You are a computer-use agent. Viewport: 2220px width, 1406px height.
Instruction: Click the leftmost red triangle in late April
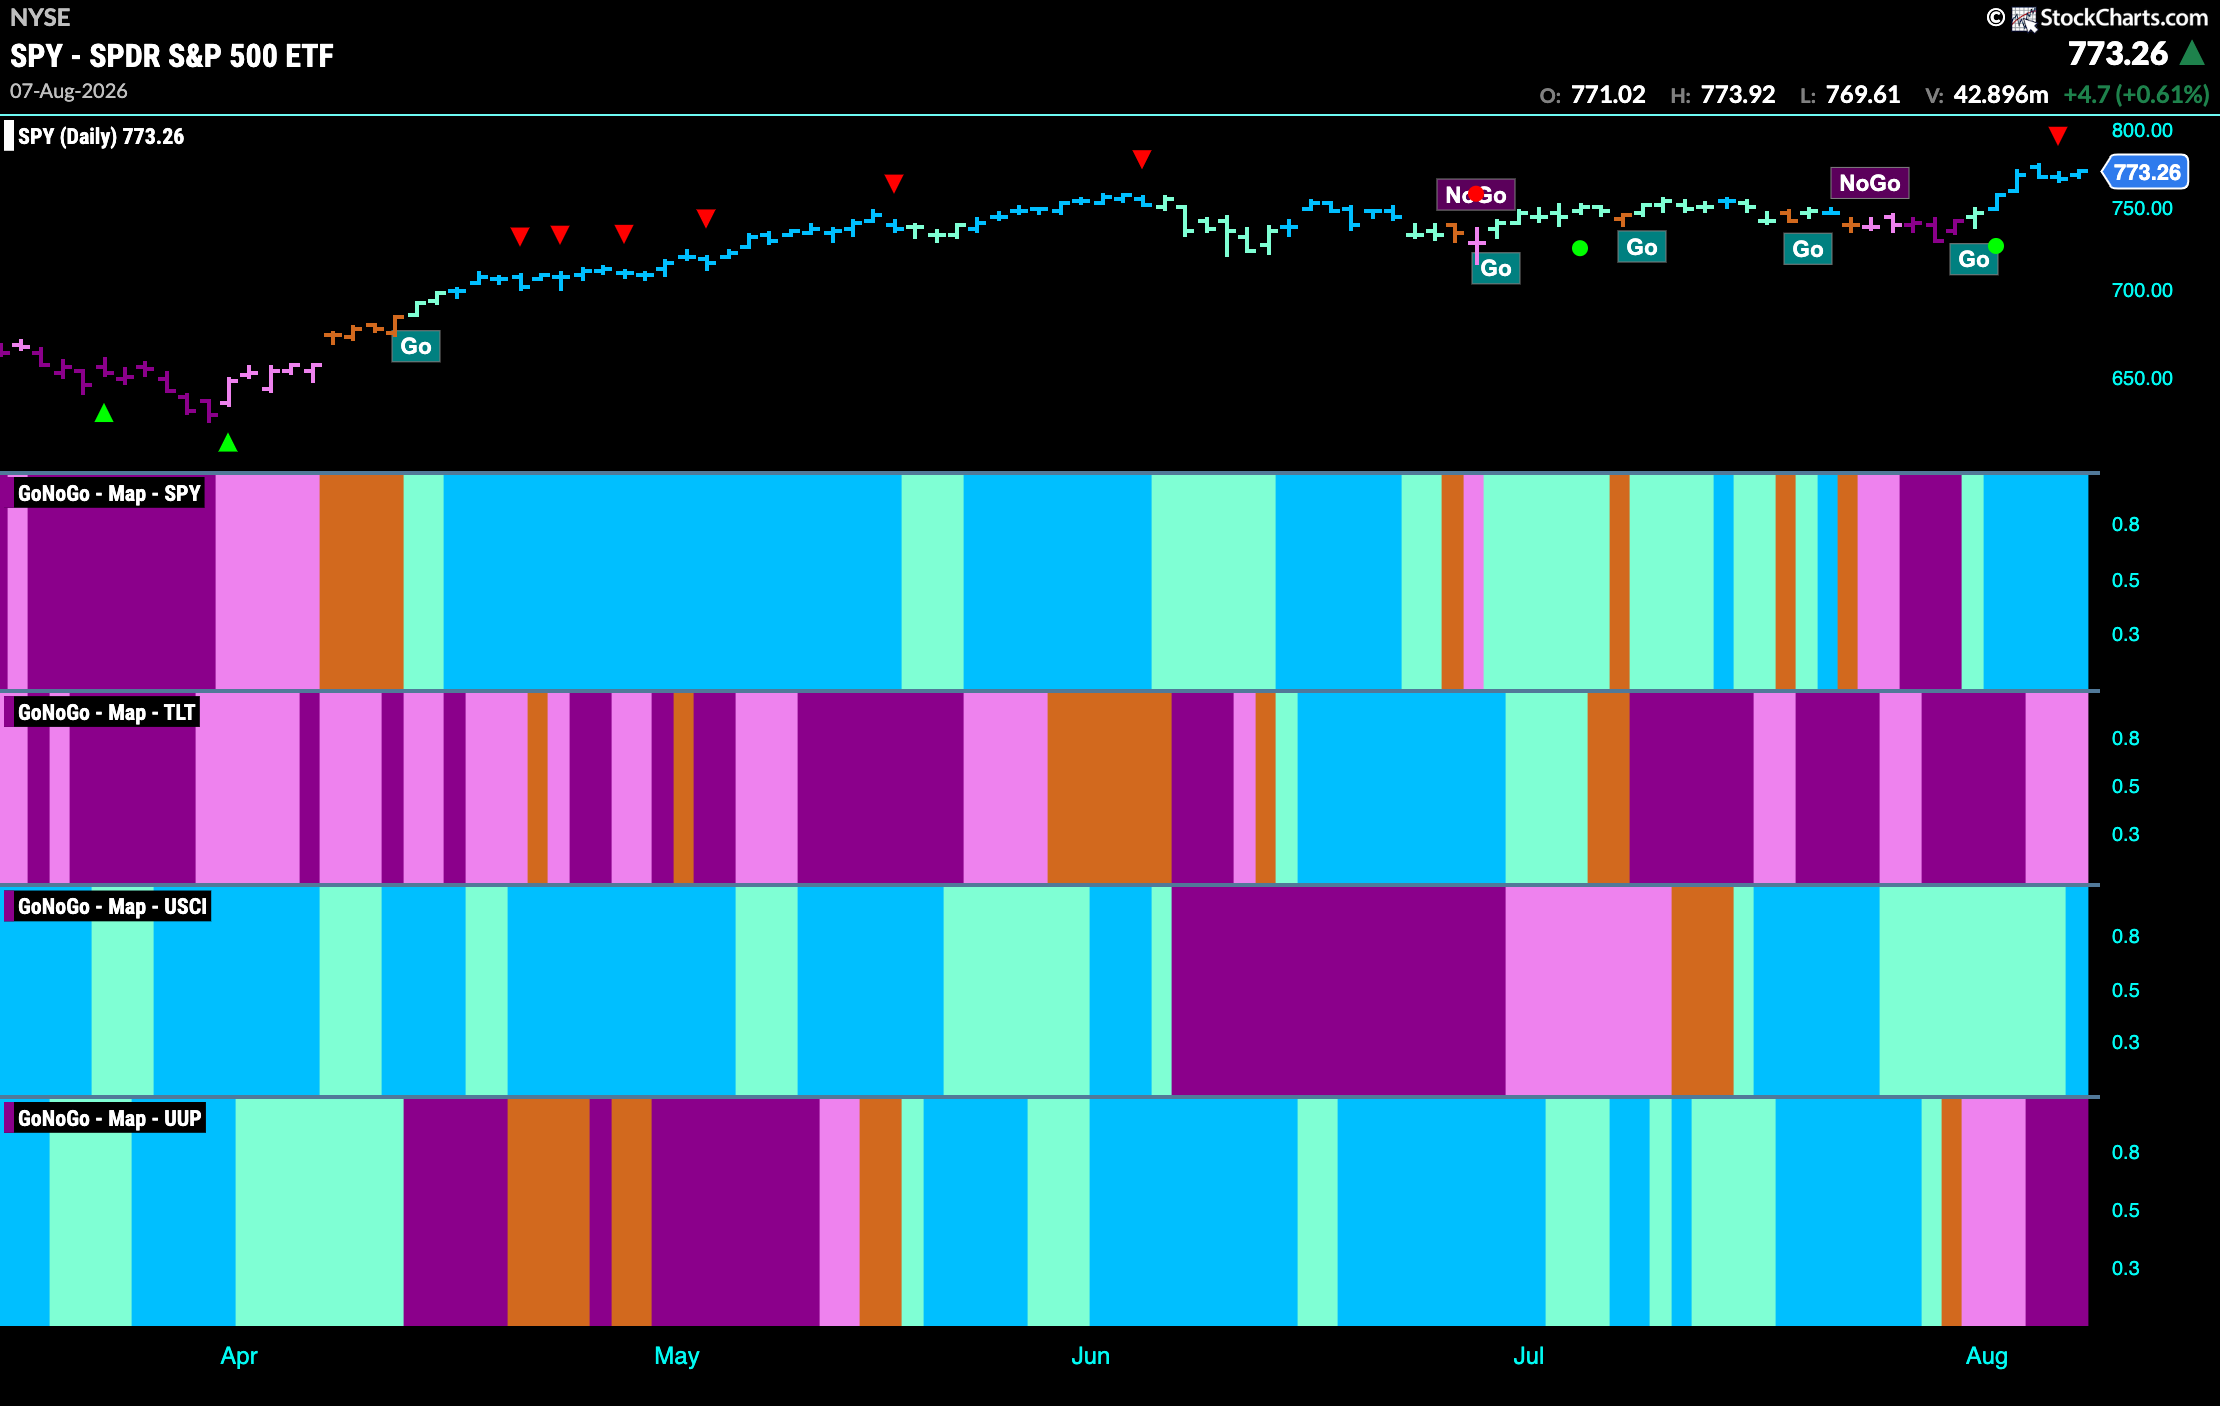[520, 236]
